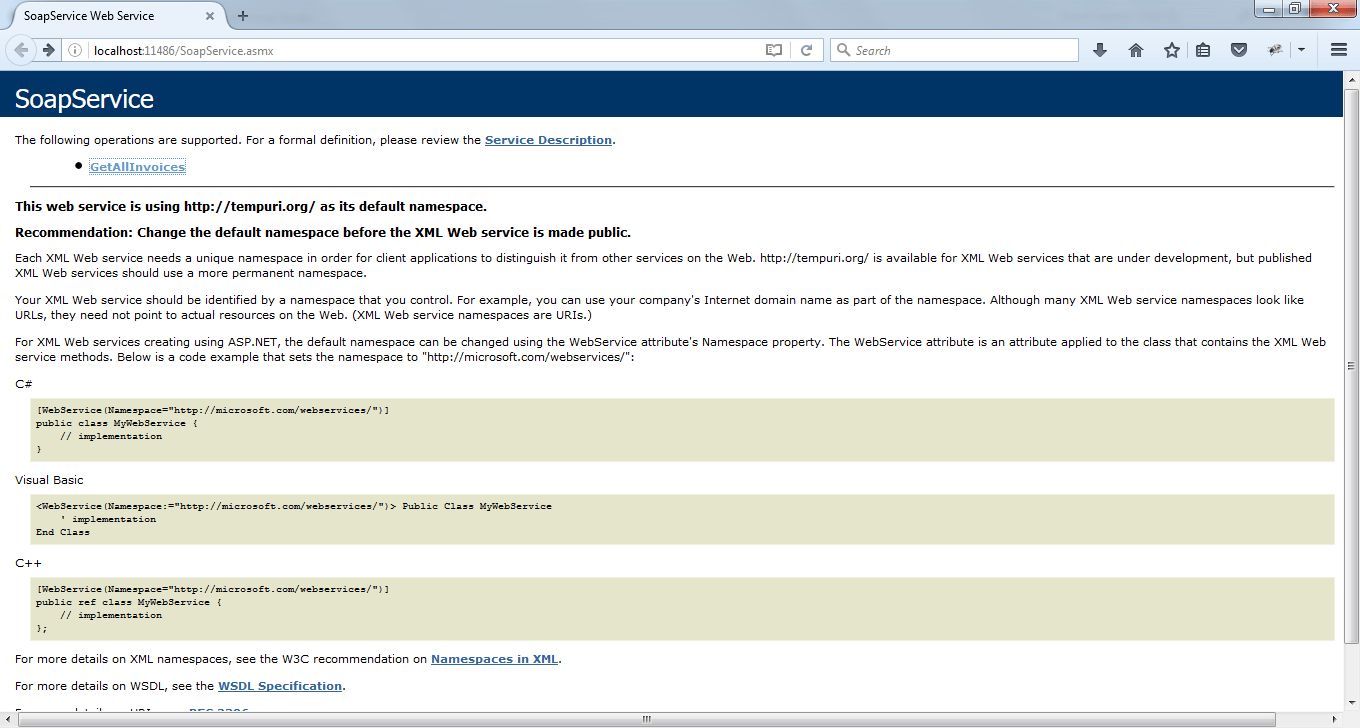Click the Pocket icon in the toolbar

[x=1239, y=50]
